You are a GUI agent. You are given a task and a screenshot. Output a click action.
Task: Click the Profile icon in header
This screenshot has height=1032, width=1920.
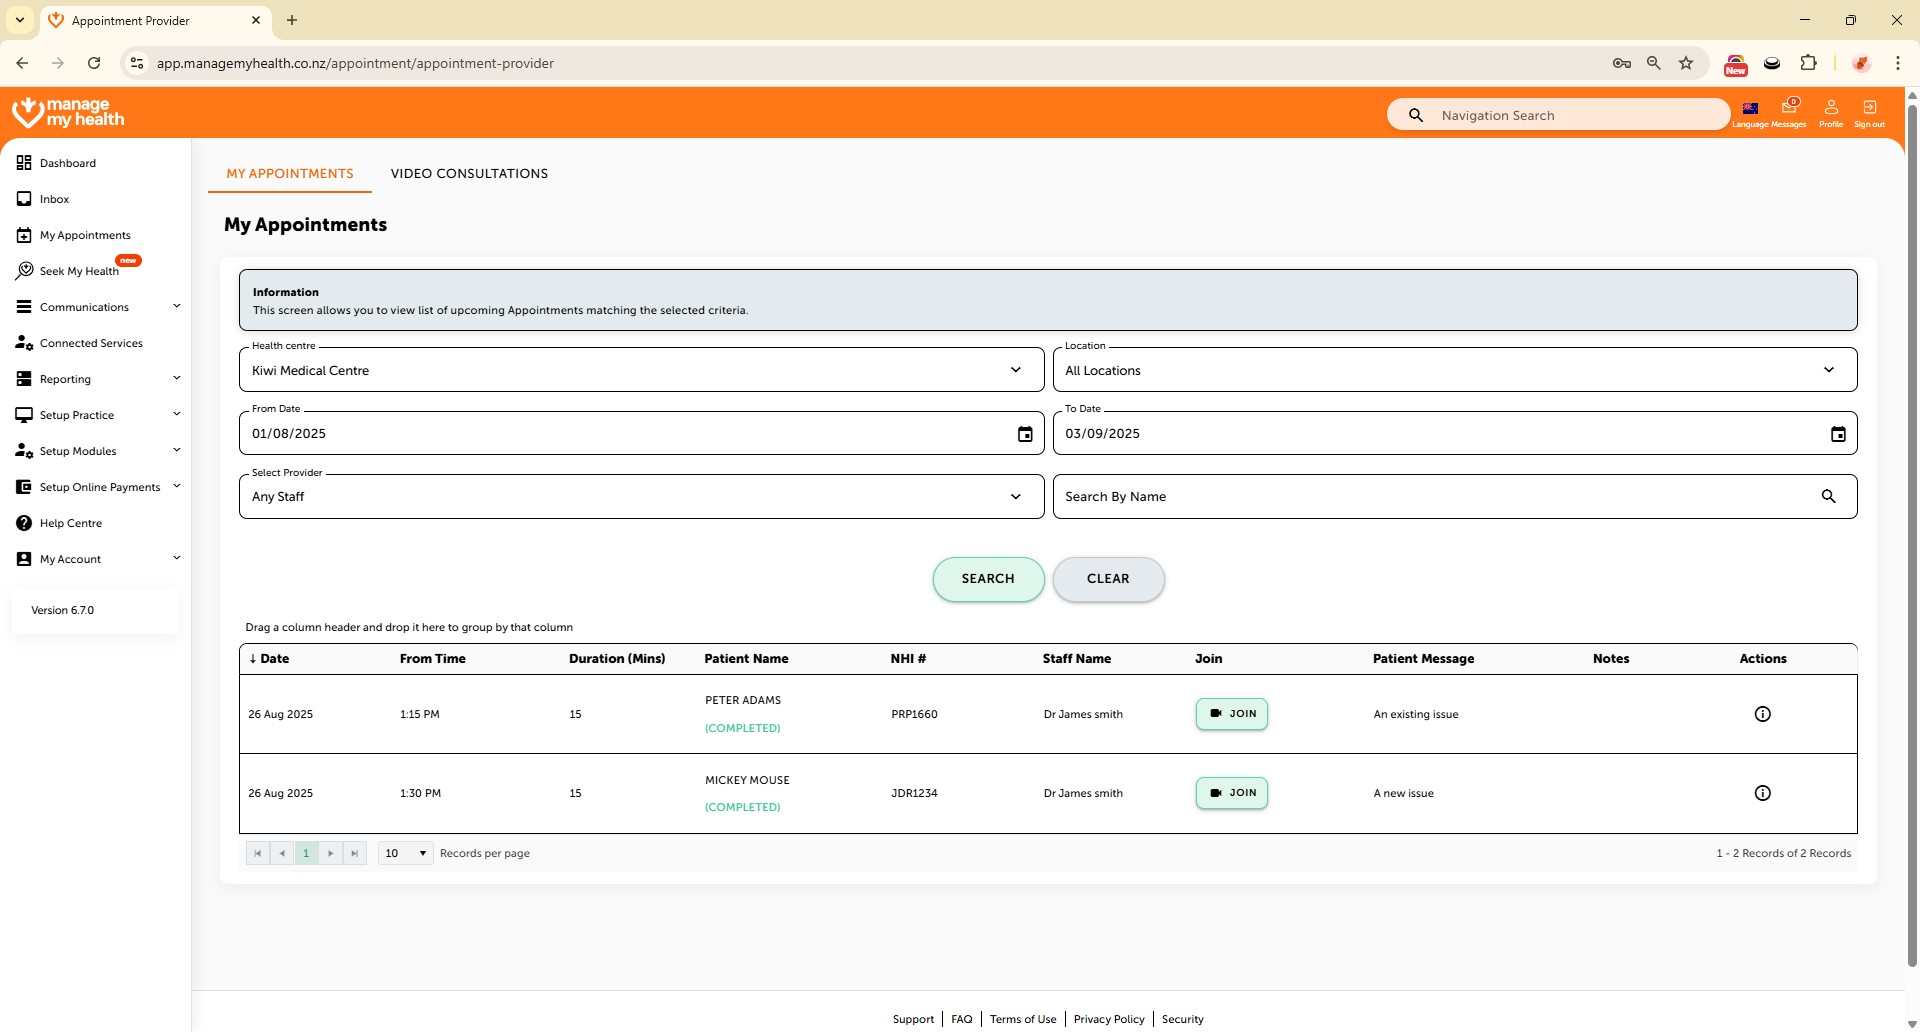point(1831,108)
